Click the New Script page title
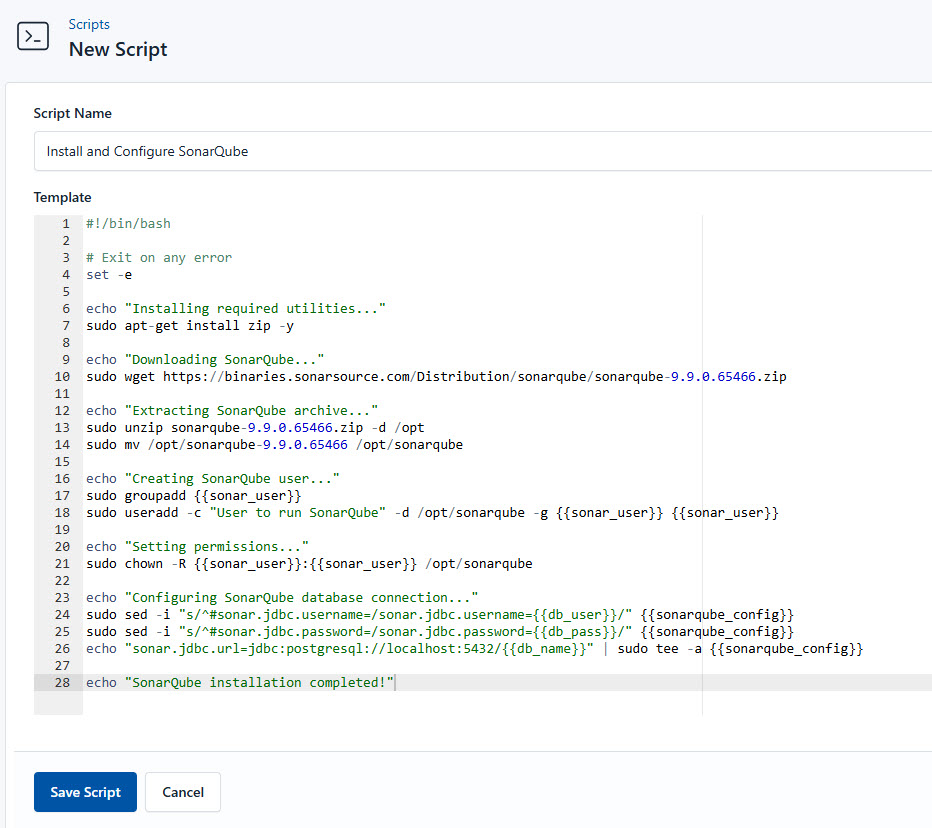Viewport: 932px width, 828px height. (x=117, y=49)
